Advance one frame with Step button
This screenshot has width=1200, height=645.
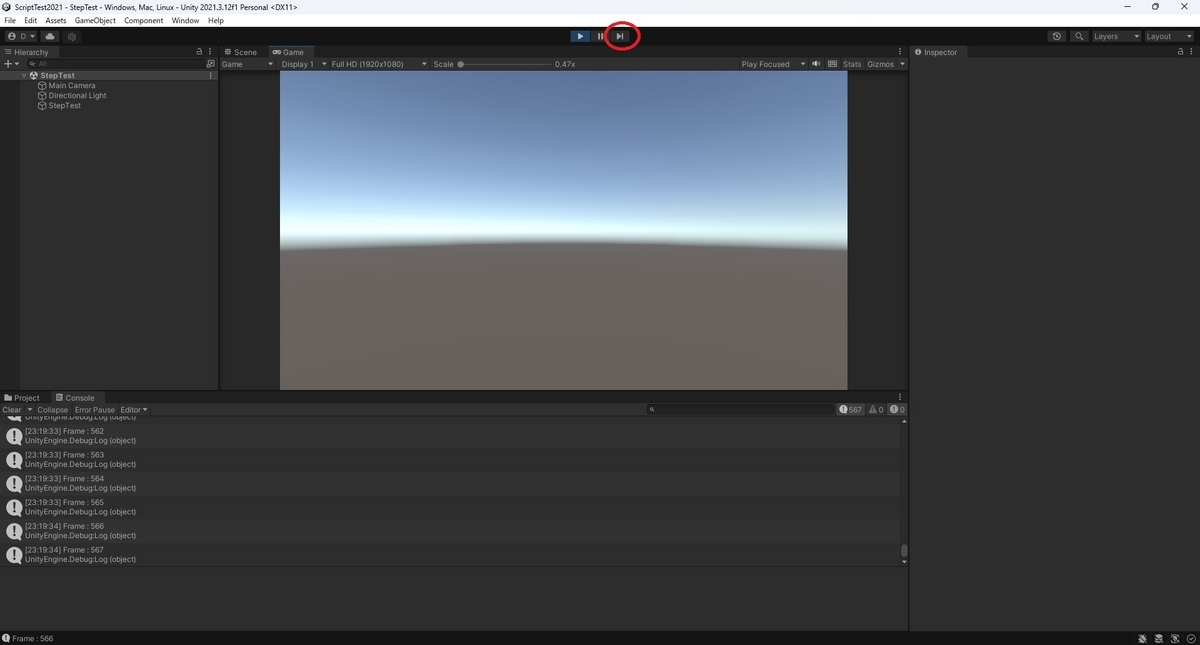(x=620, y=37)
